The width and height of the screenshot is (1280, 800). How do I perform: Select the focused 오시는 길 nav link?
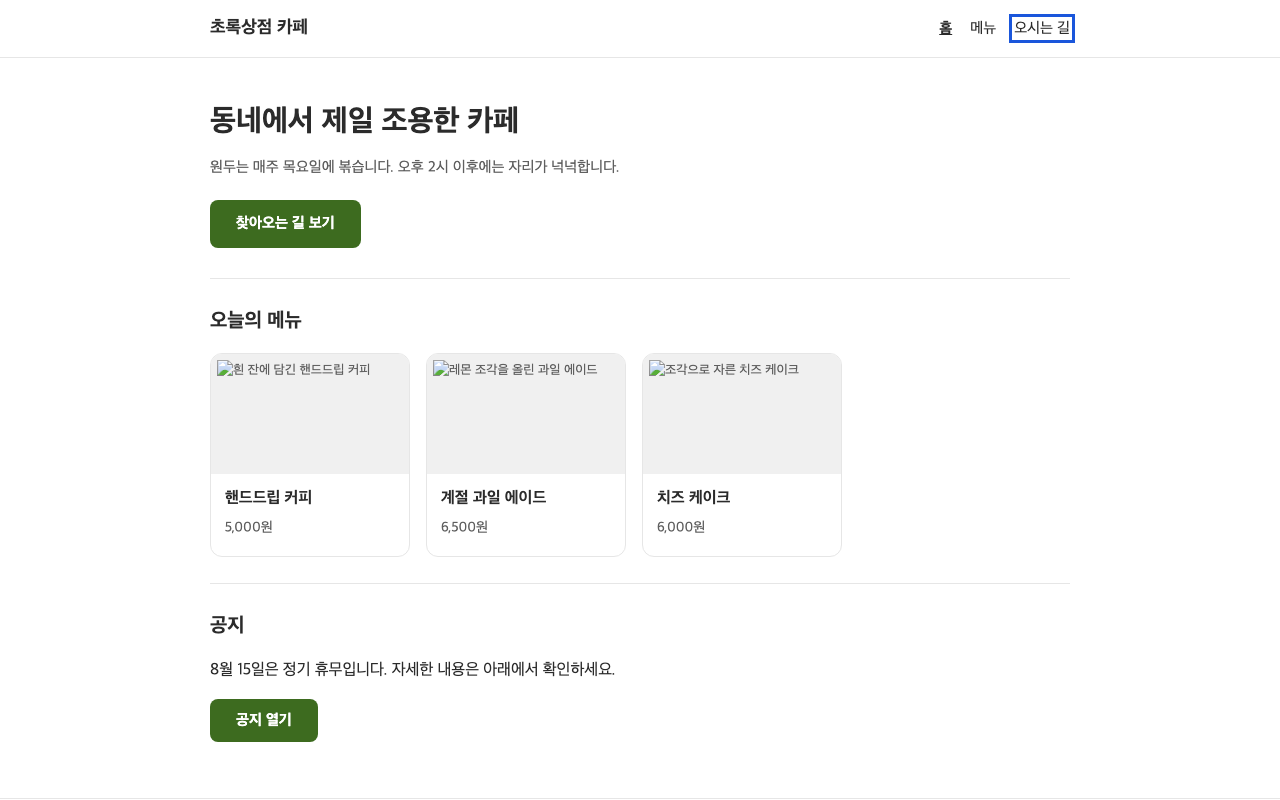pos(1042,28)
